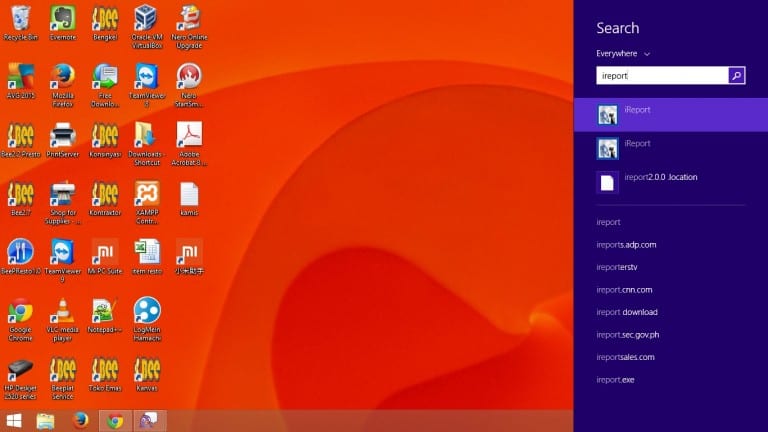Select the Kontraktor desktop shortcut
The width and height of the screenshot is (768, 432).
coord(105,198)
